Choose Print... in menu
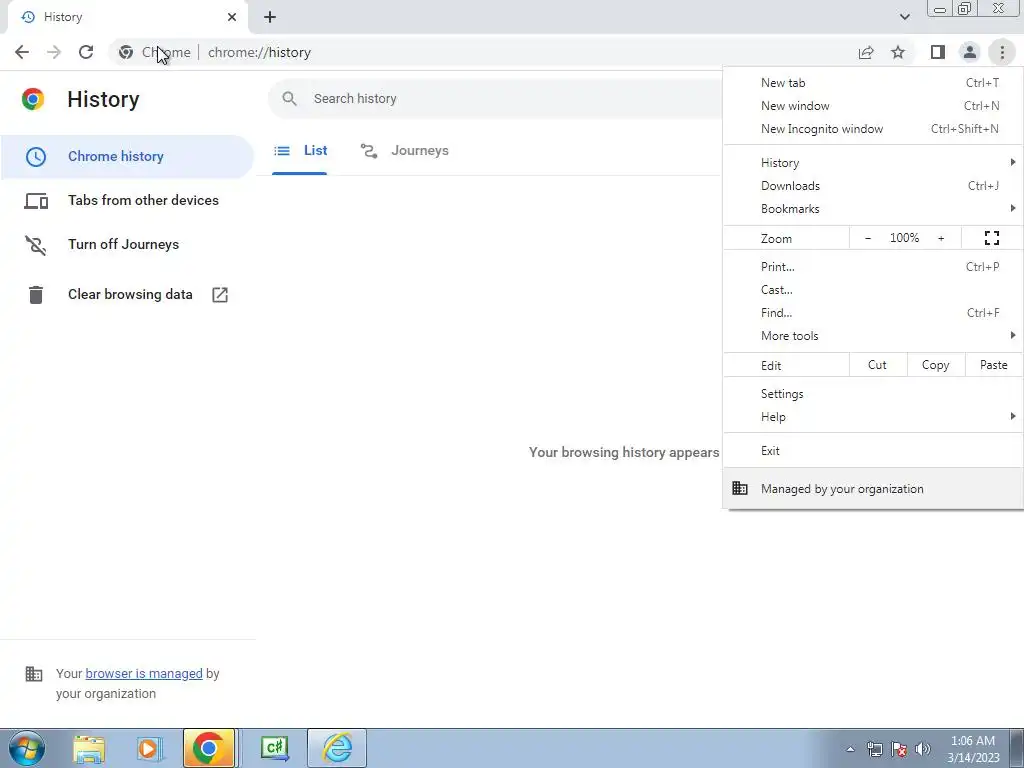1024x768 pixels. click(873, 266)
